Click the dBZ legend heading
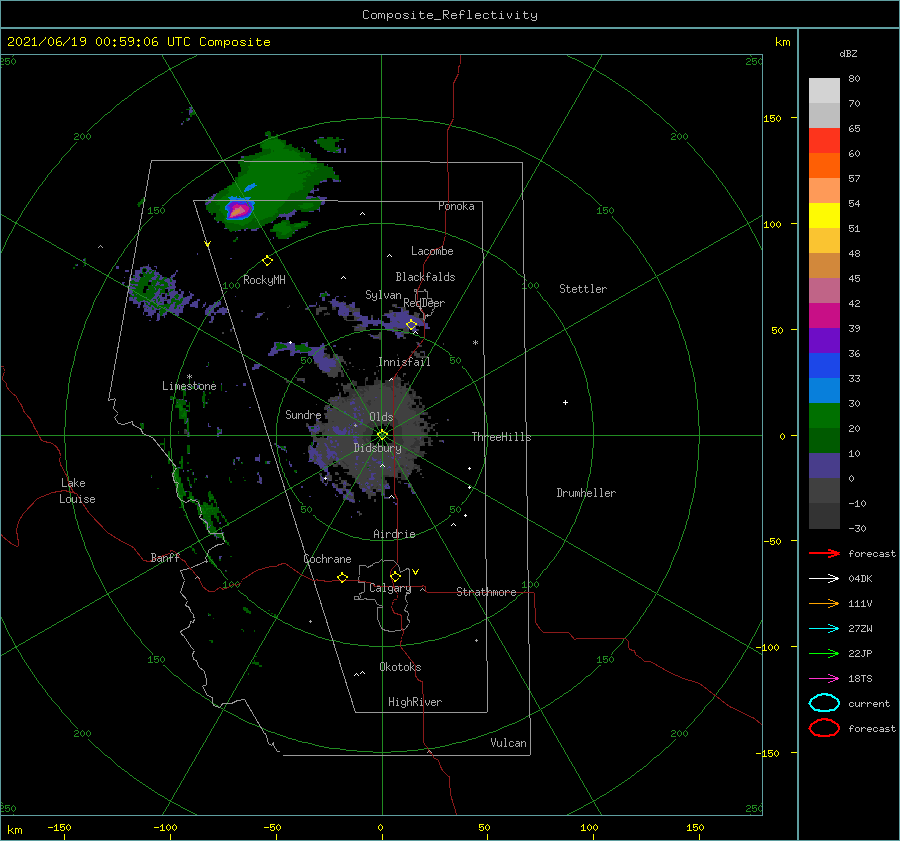This screenshot has height=841, width=900. 848,53
